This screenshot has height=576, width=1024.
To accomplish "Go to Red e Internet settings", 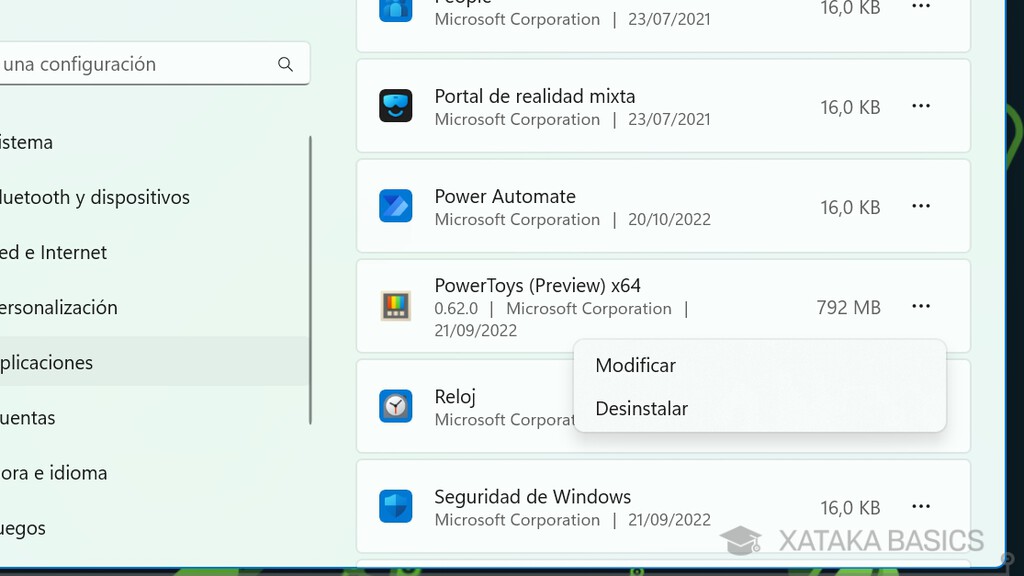I will [54, 252].
